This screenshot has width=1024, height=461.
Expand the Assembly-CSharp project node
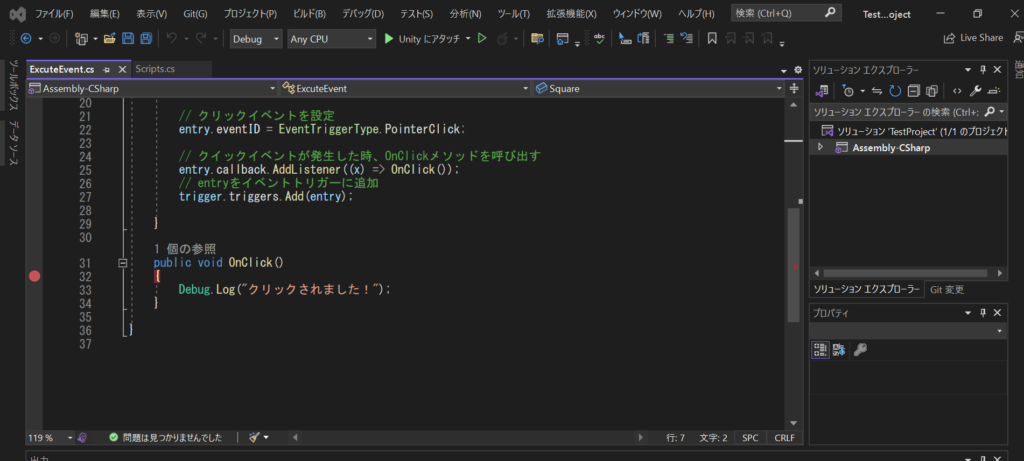(x=821, y=148)
